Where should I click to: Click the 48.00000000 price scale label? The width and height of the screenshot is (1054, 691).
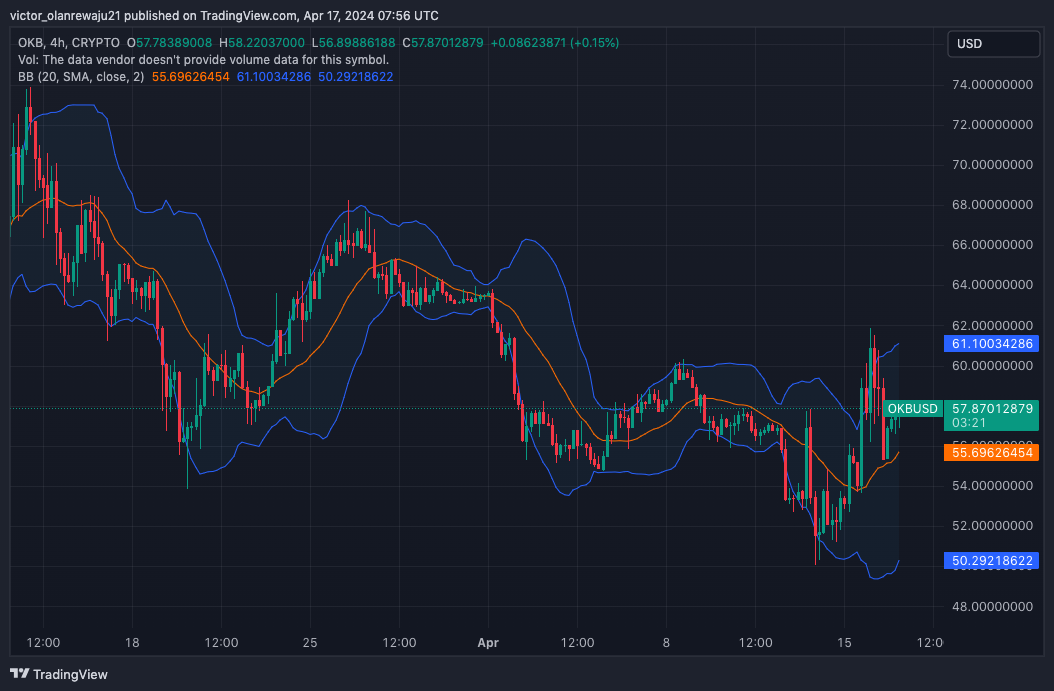pyautogui.click(x=991, y=606)
